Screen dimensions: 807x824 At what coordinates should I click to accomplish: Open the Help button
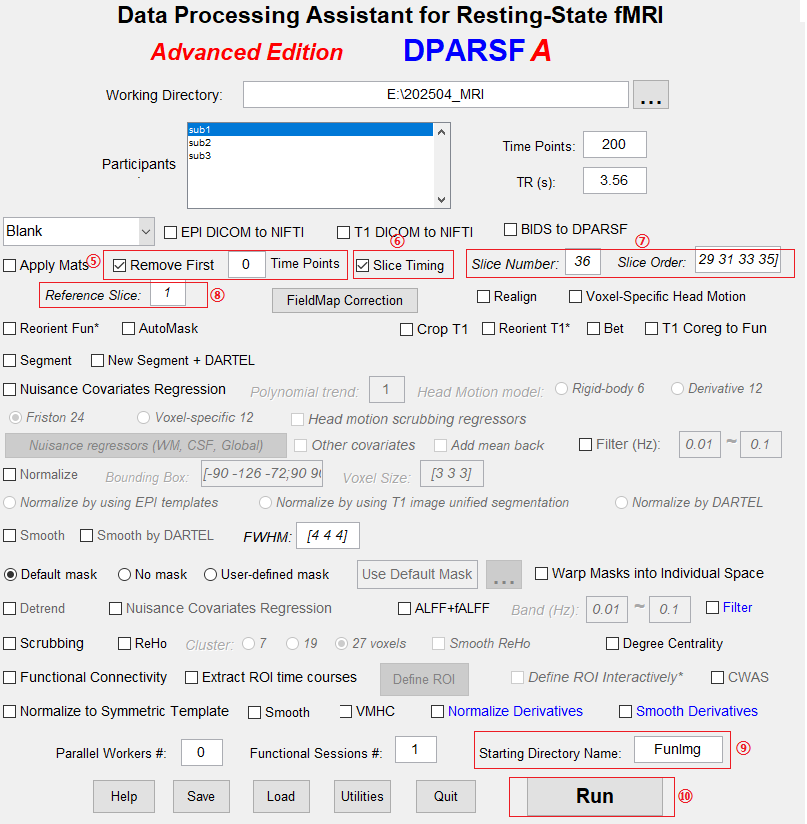click(124, 797)
